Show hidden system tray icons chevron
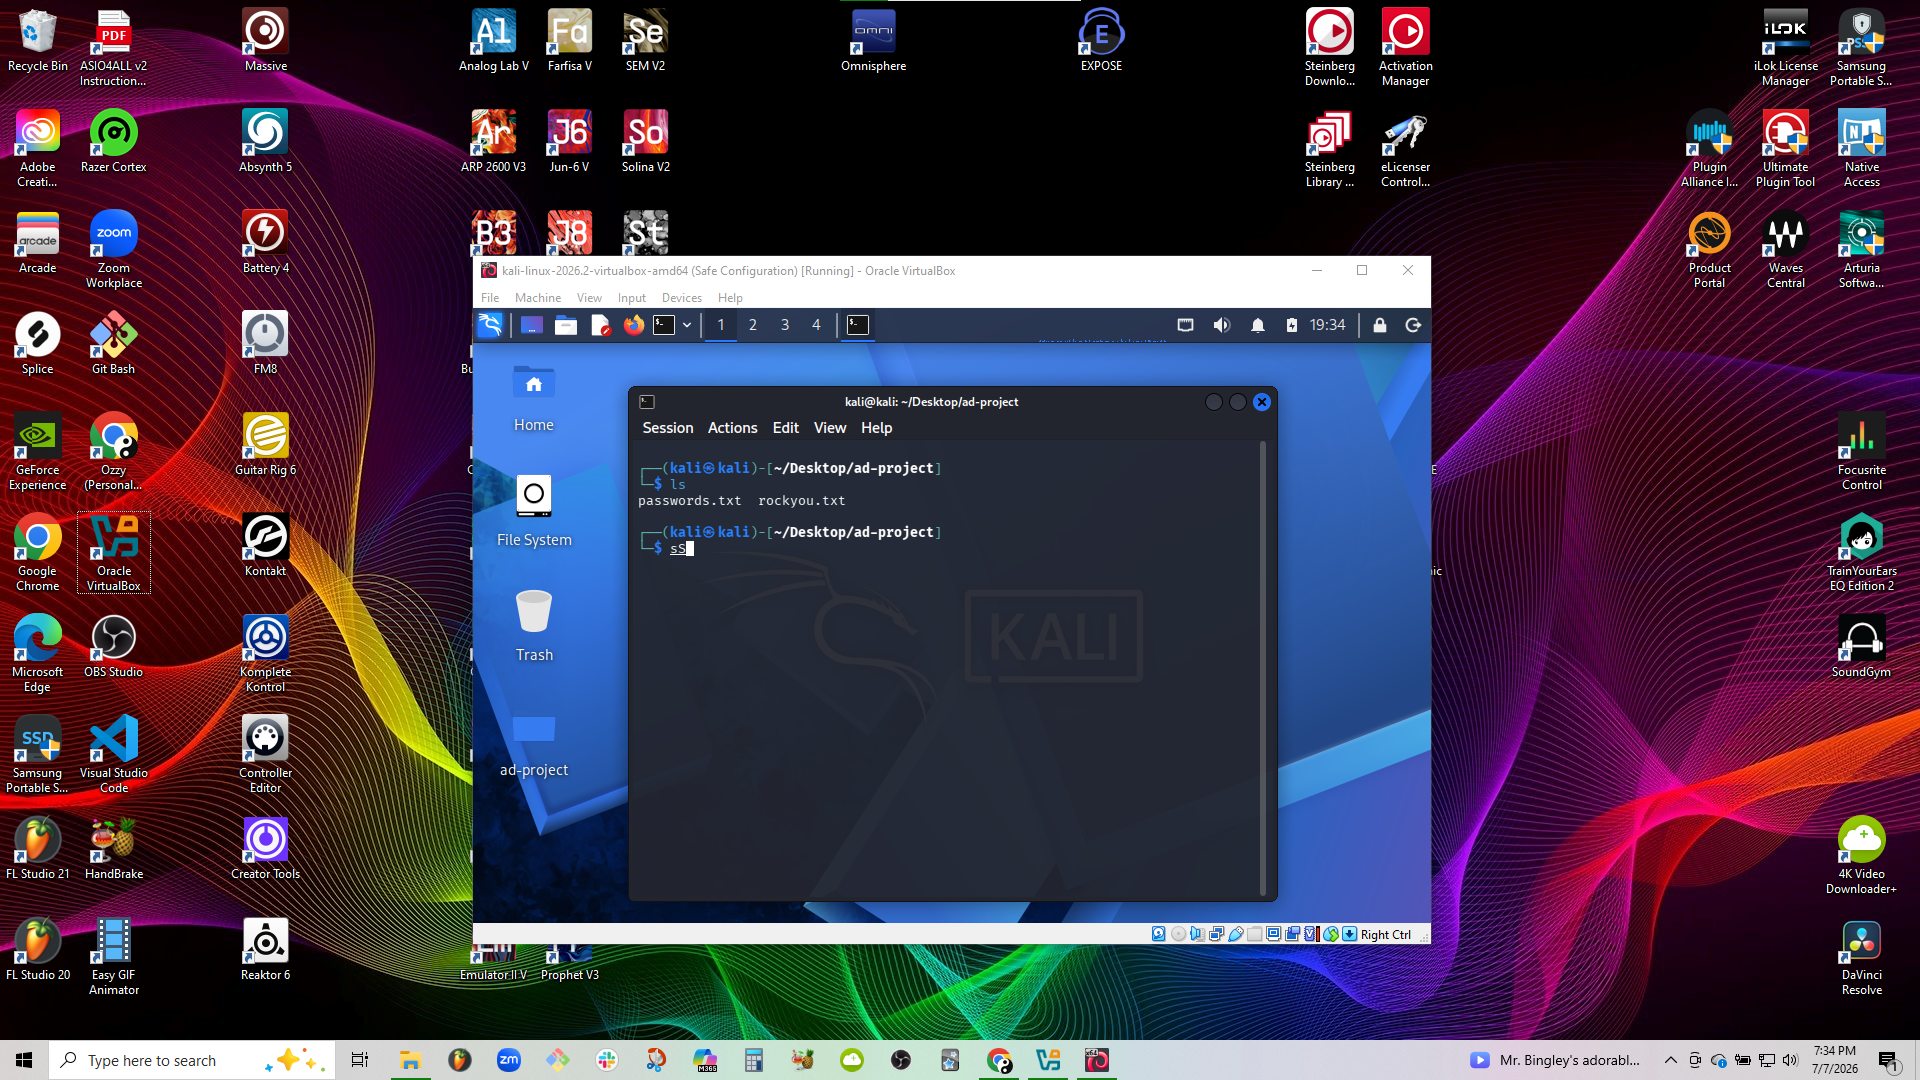The height and width of the screenshot is (1080, 1920). click(x=1670, y=1060)
